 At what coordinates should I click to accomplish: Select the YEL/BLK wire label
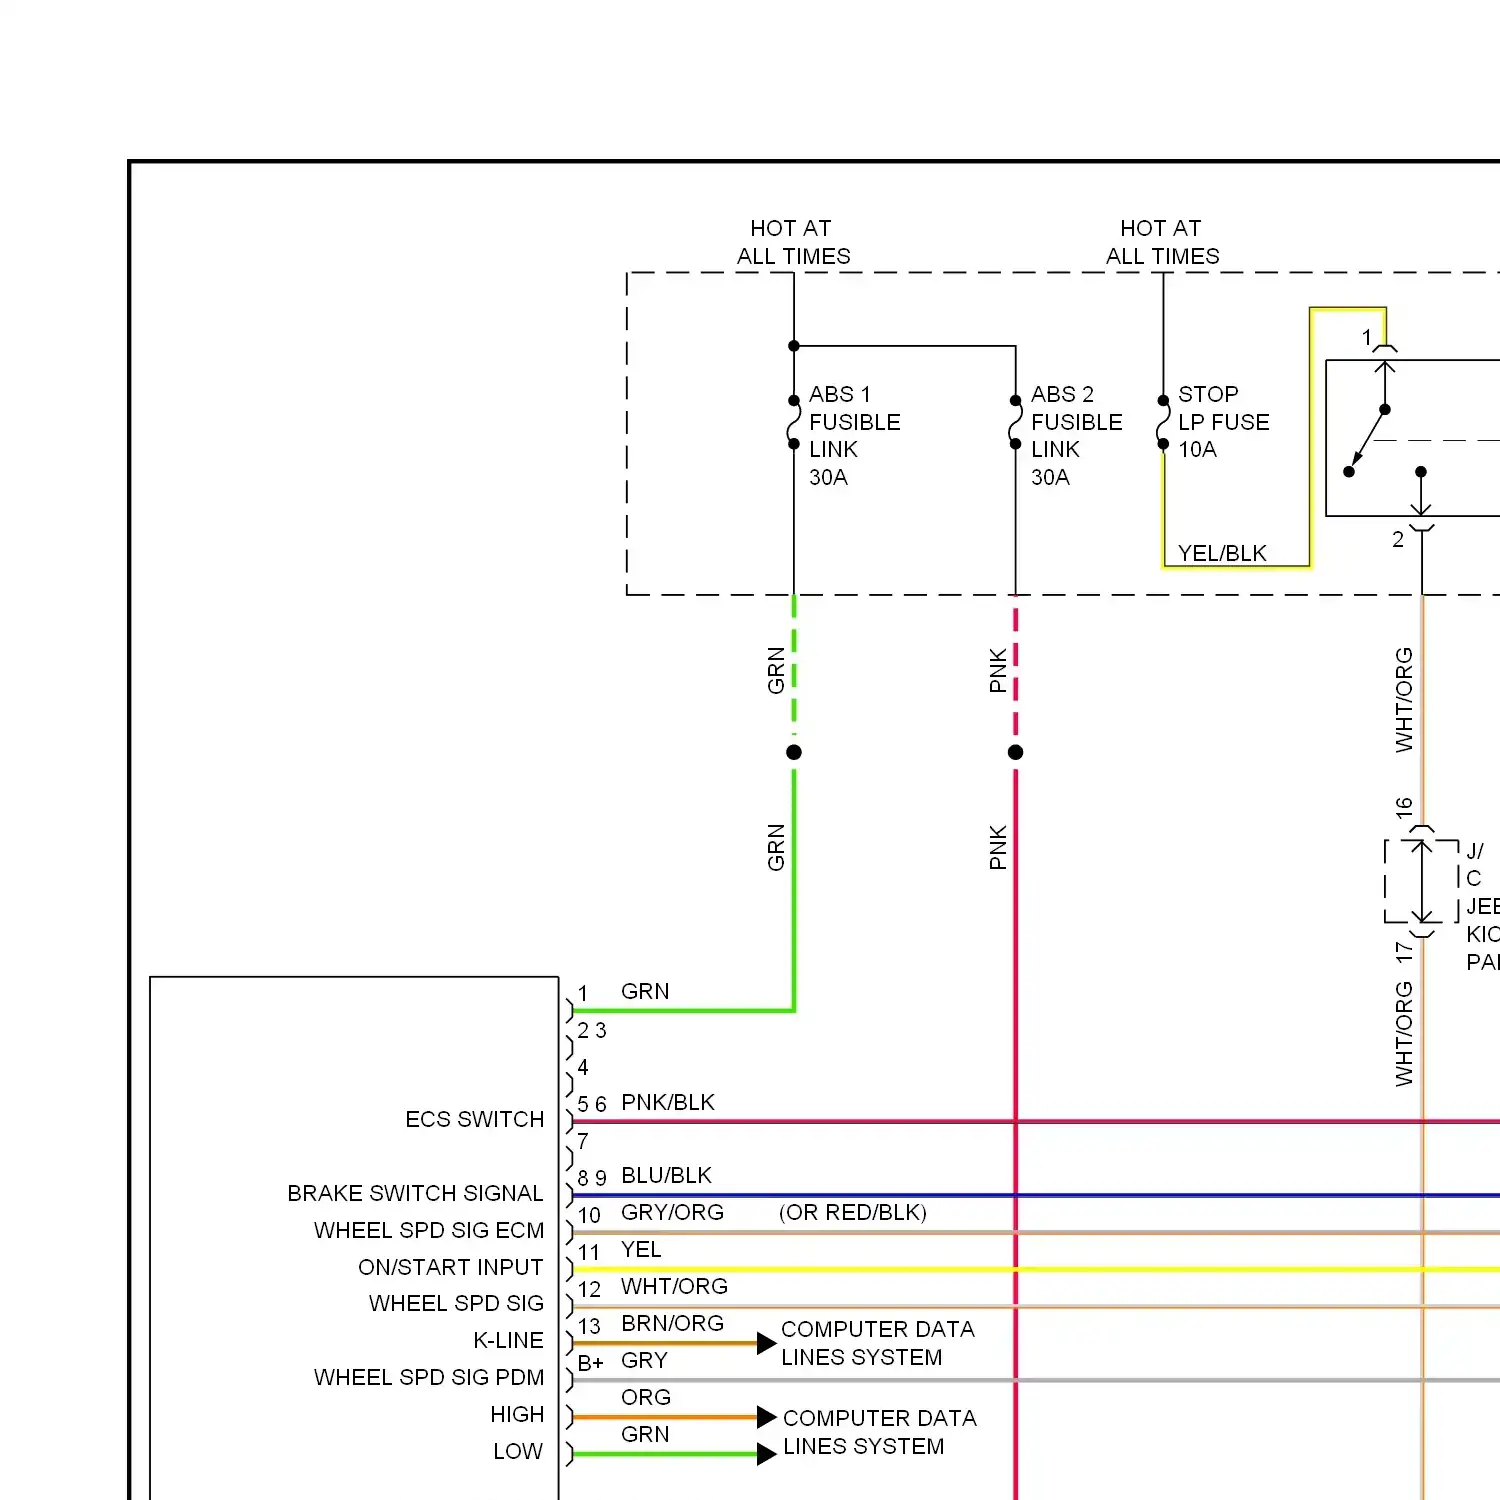pos(1222,553)
